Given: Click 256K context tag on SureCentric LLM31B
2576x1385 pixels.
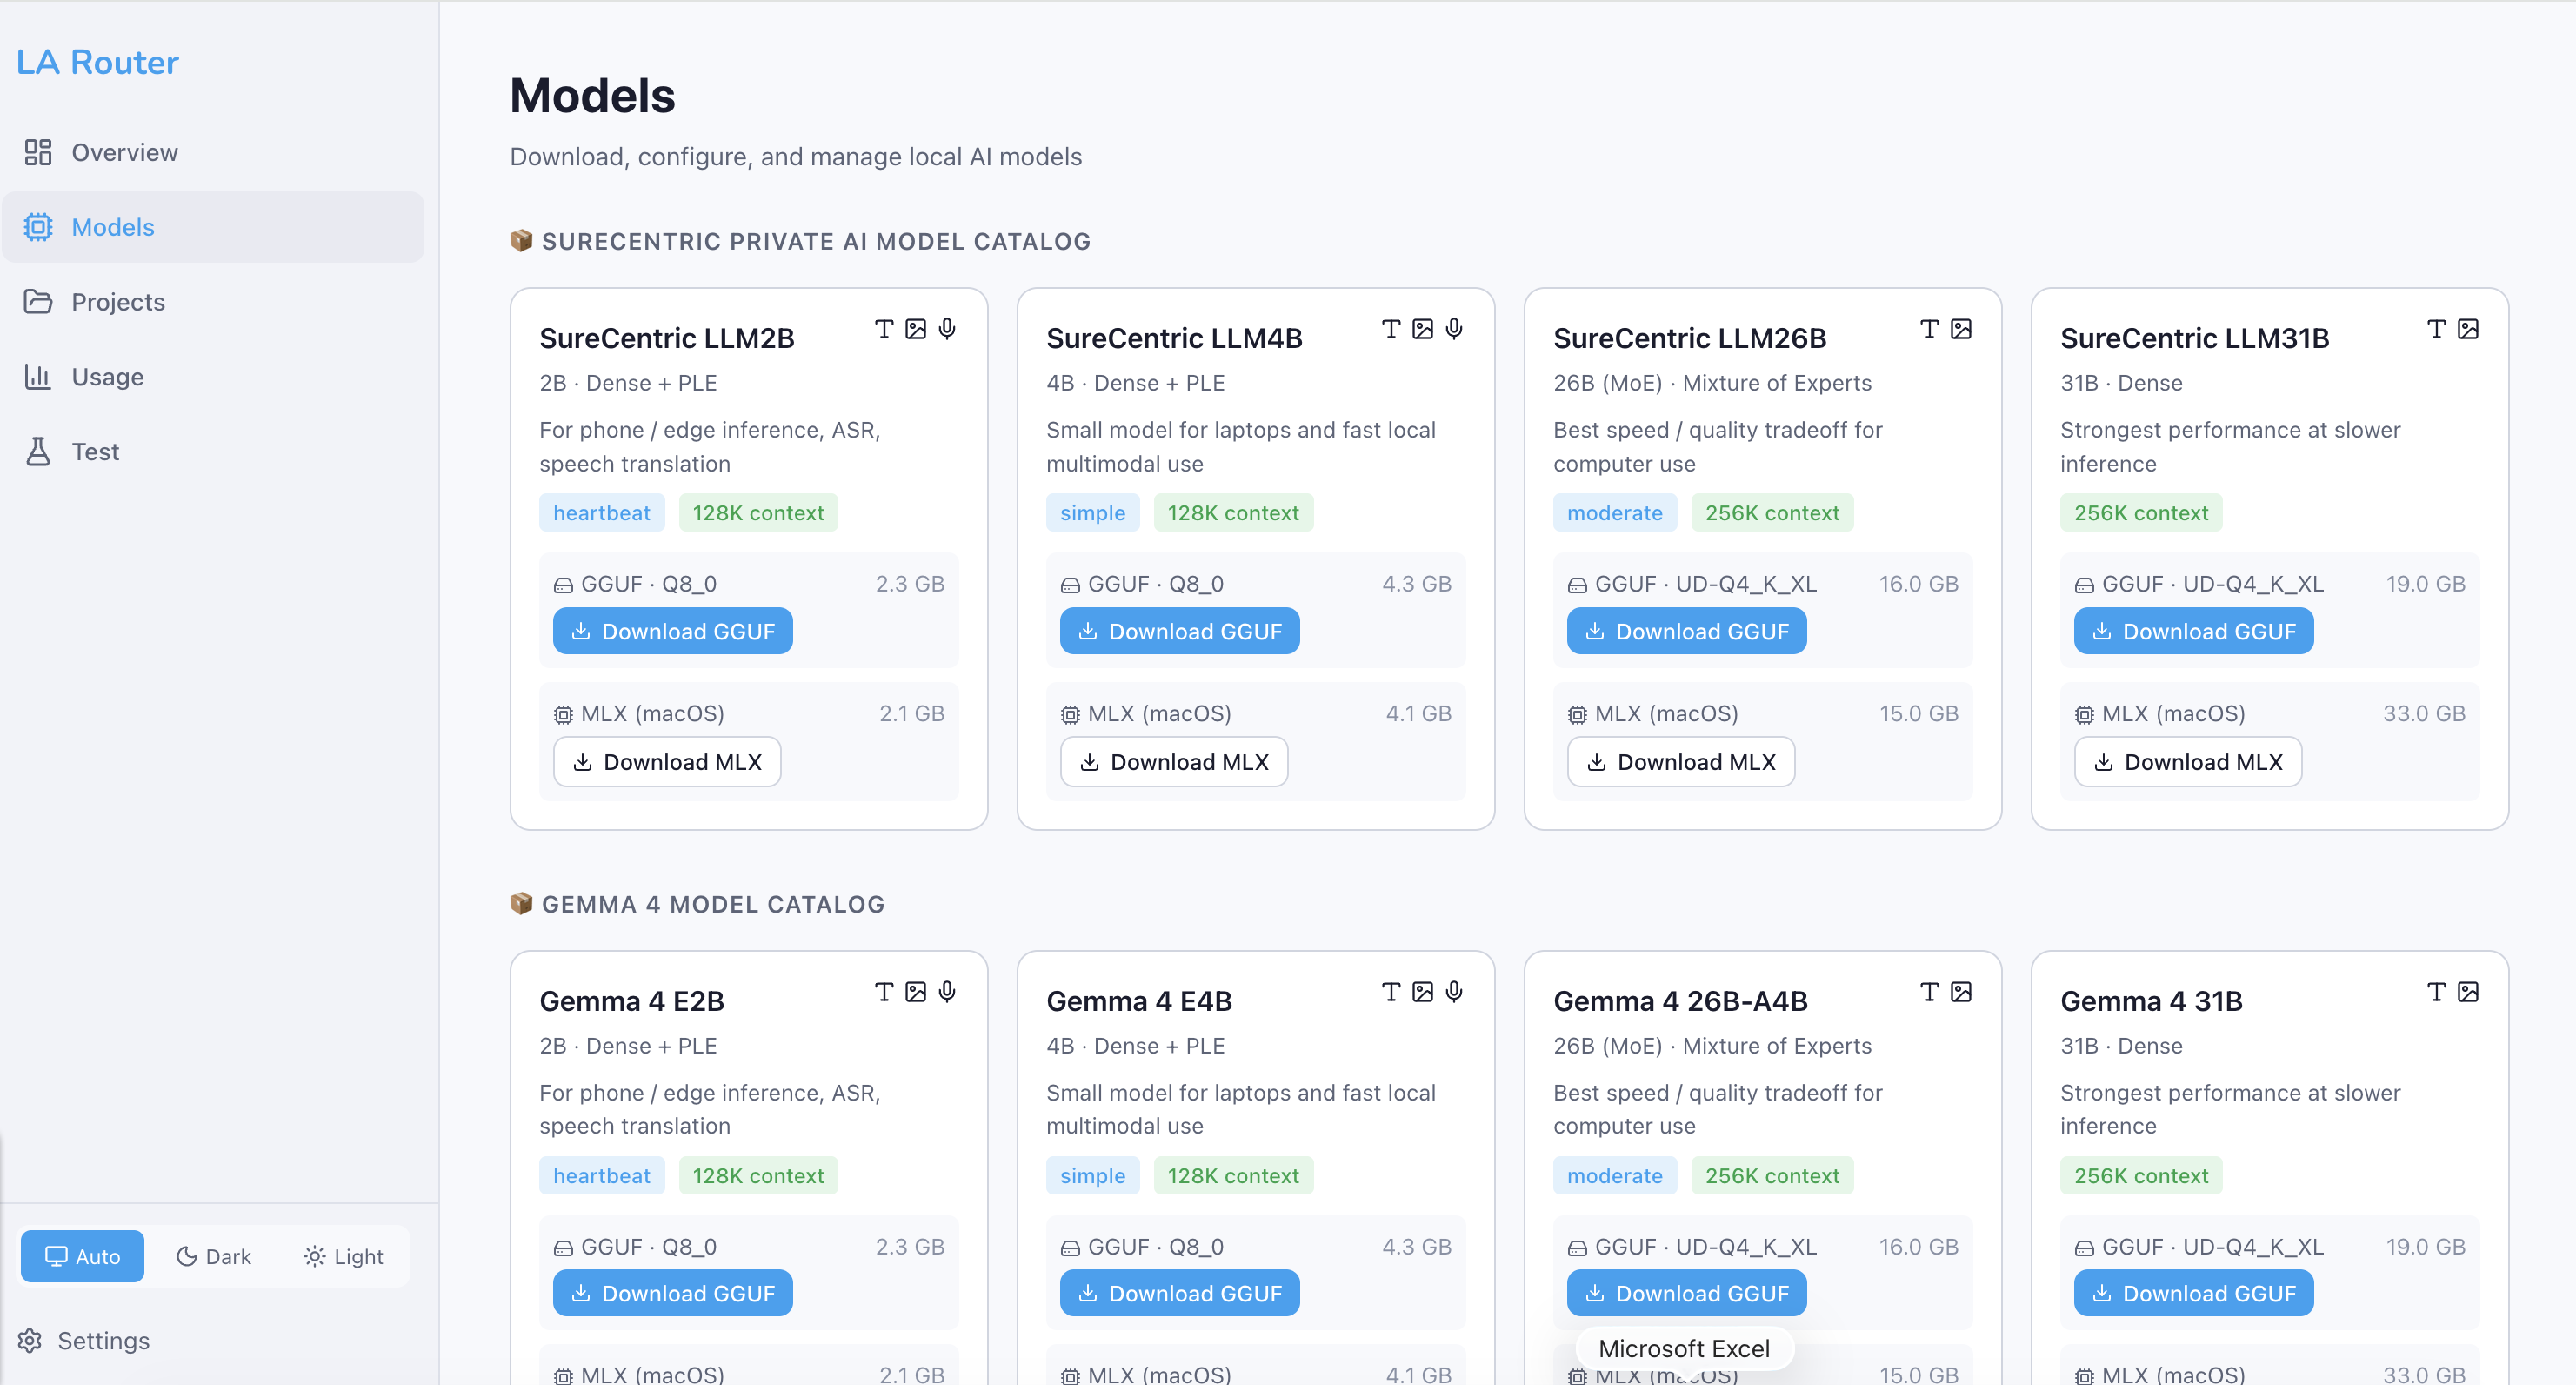Looking at the screenshot, I should click(2141, 513).
